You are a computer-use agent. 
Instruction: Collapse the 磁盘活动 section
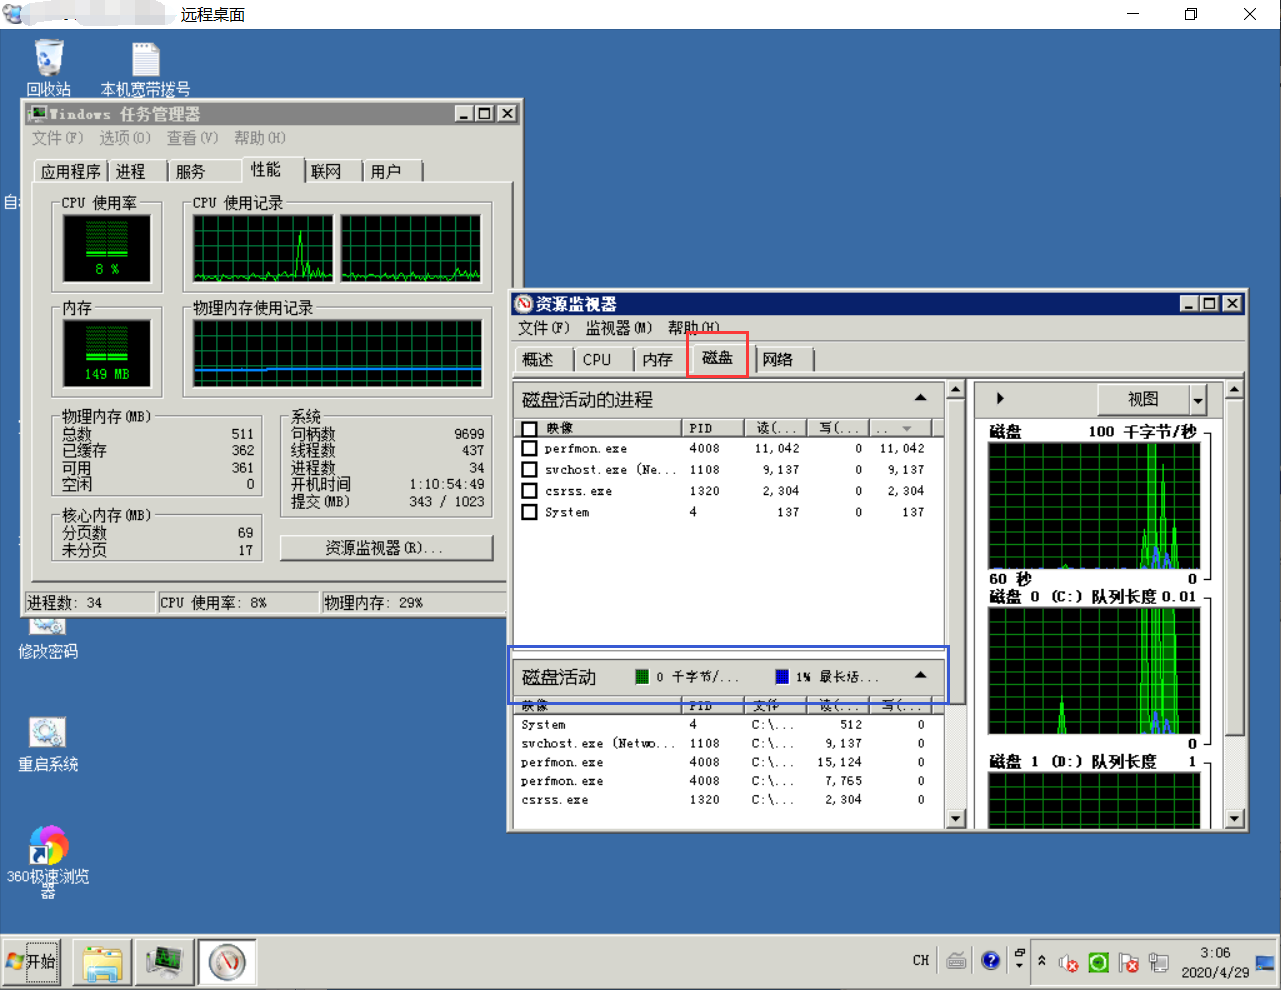coord(920,676)
